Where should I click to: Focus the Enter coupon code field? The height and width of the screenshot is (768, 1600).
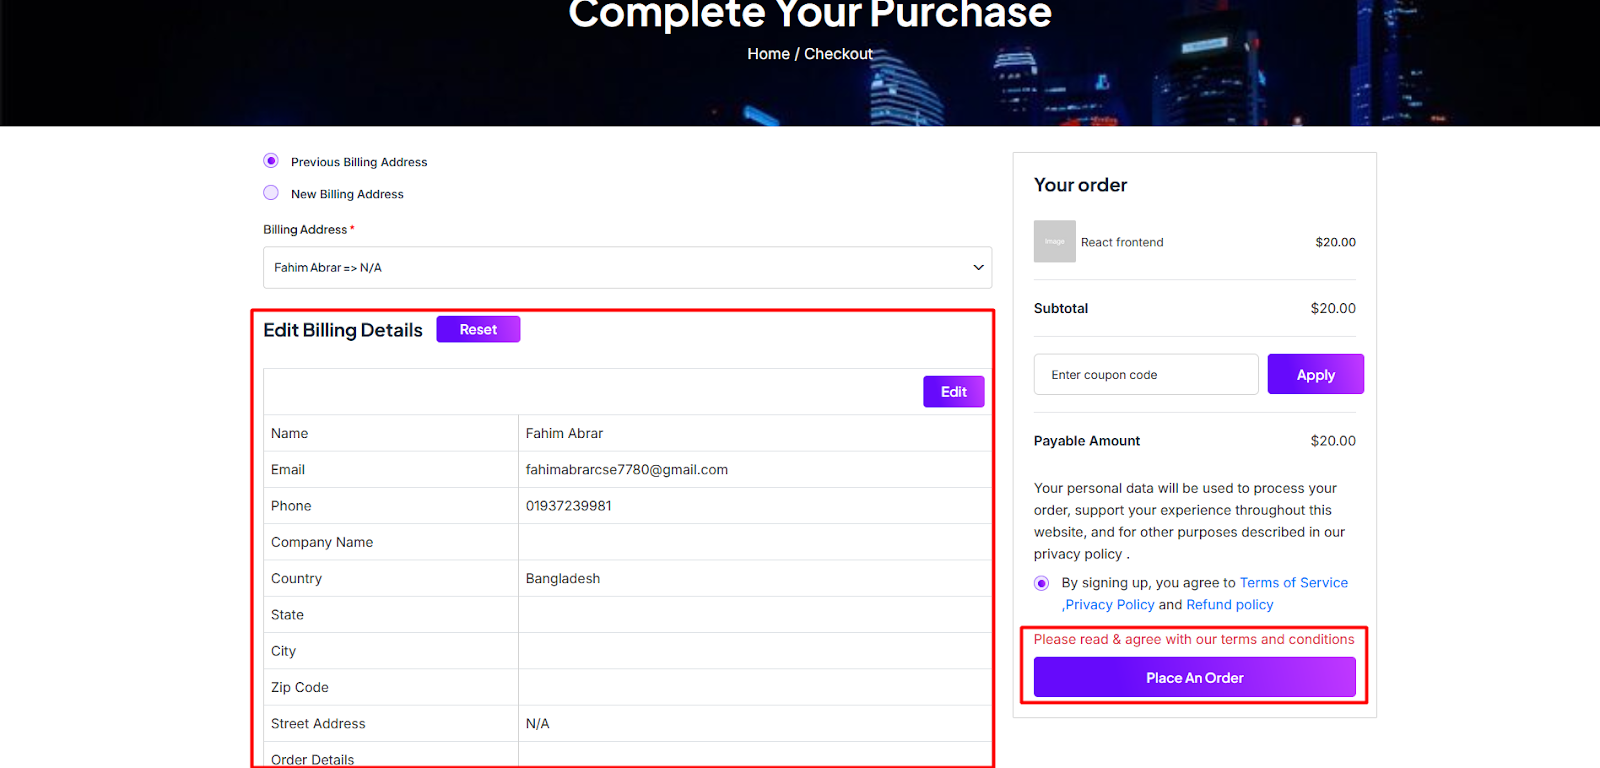pos(1146,374)
